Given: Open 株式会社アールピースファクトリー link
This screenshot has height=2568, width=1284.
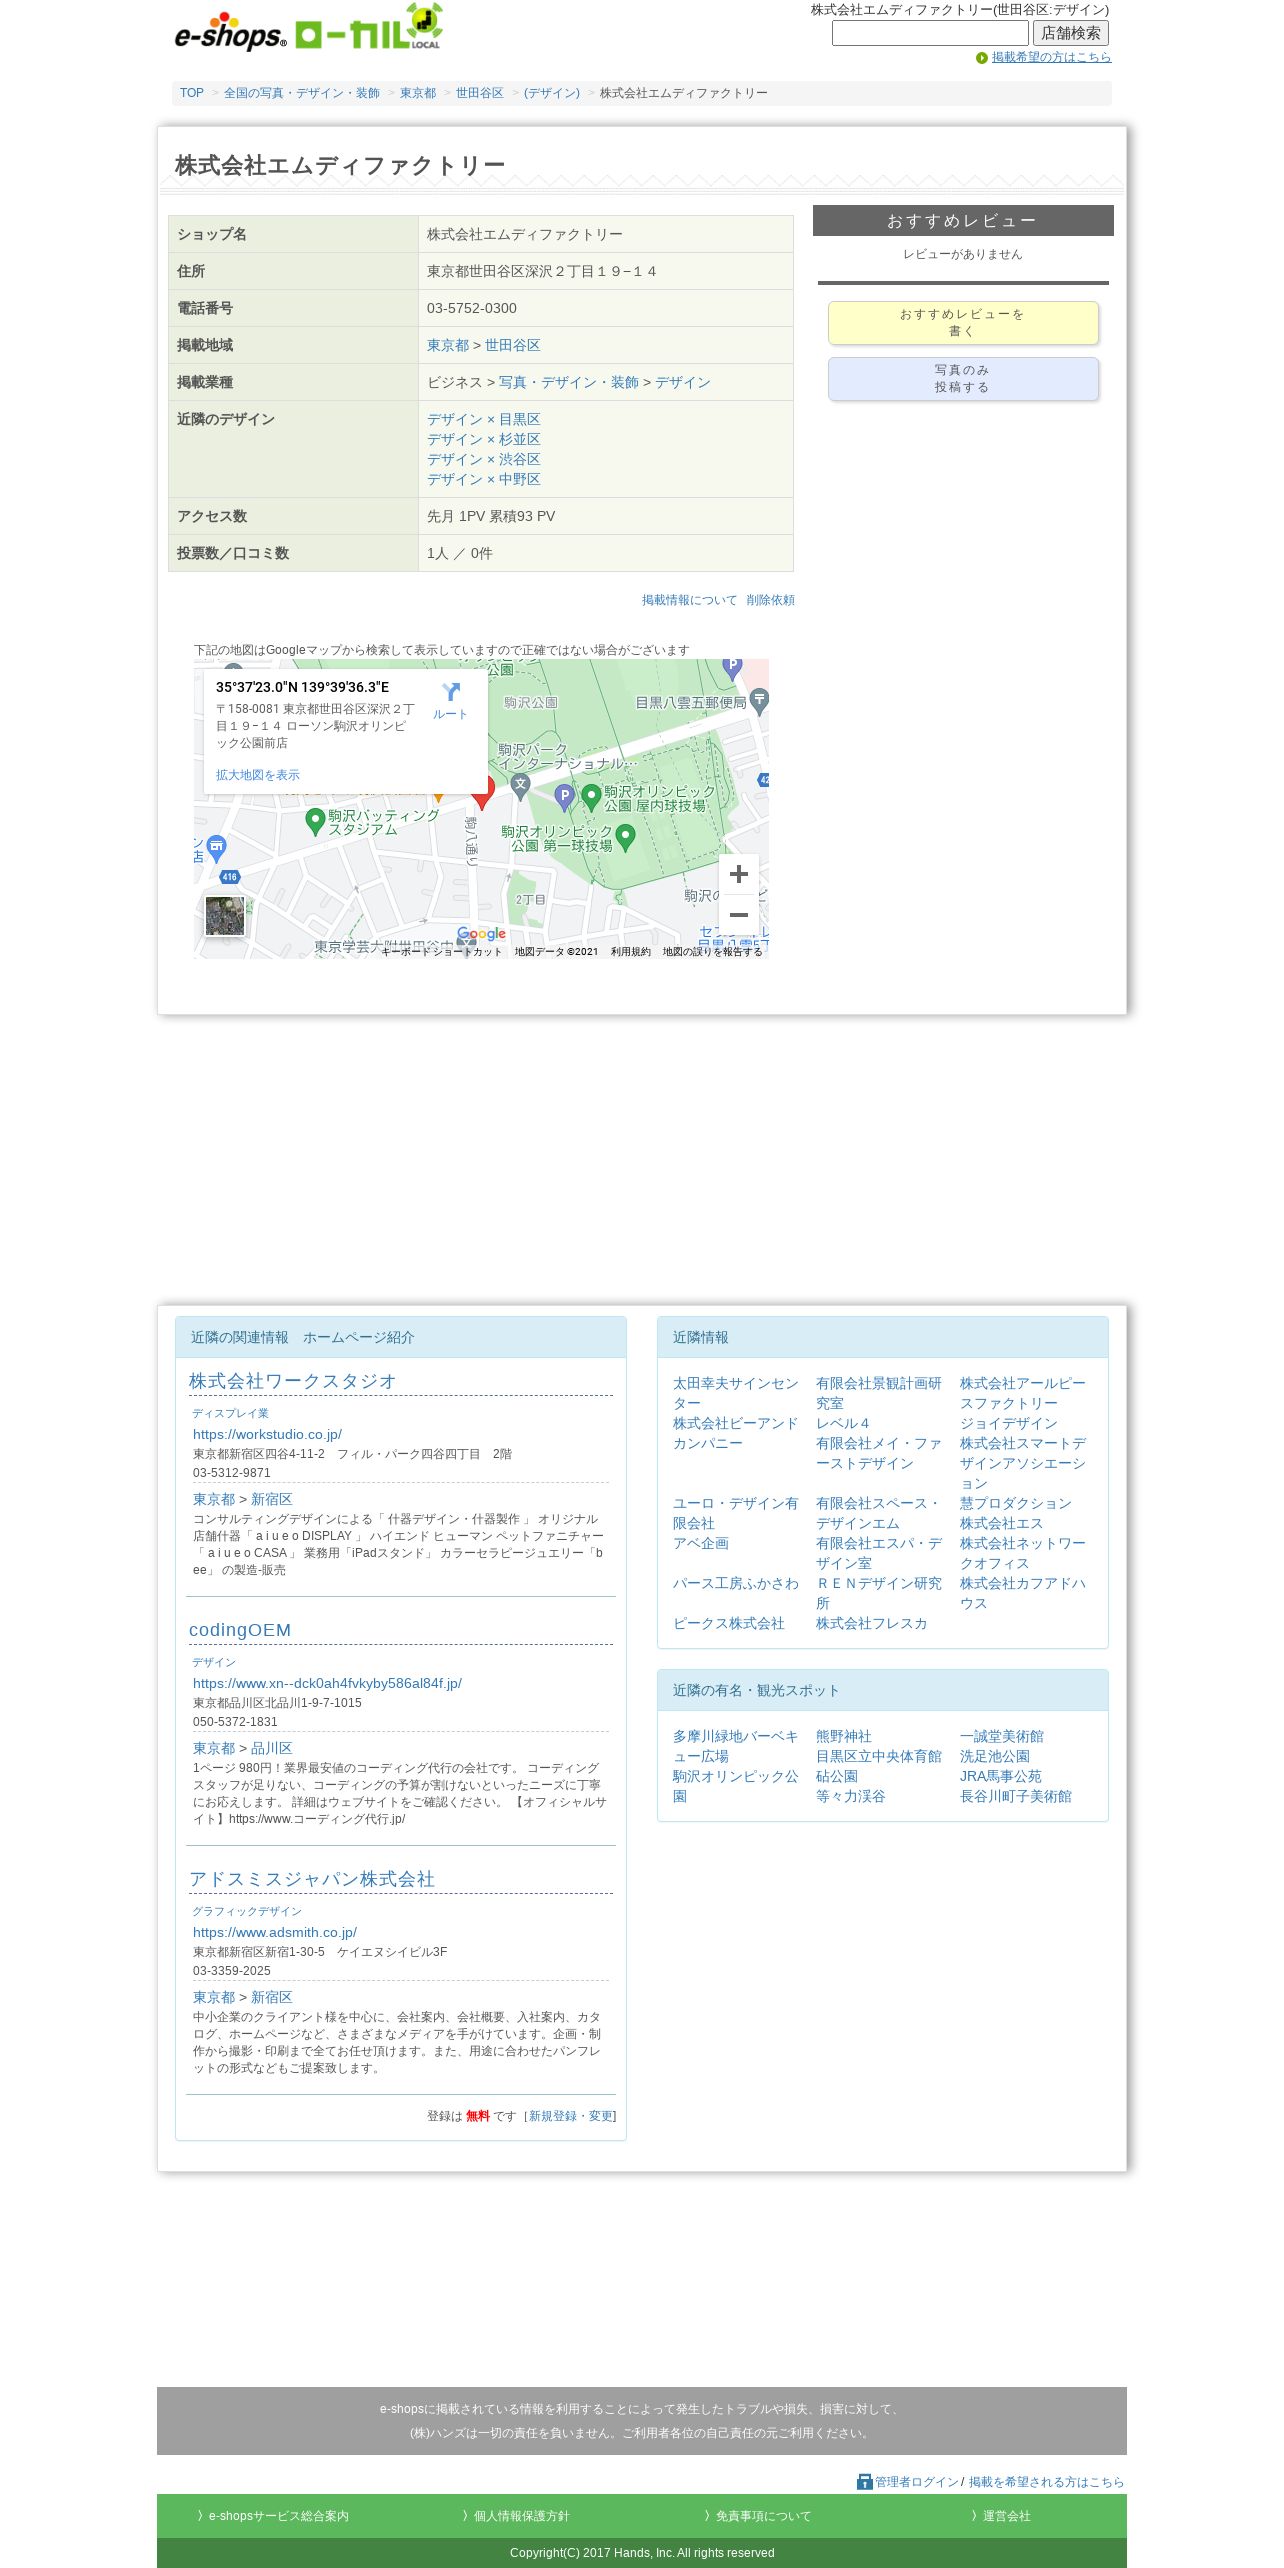Looking at the screenshot, I should coord(1023,1393).
